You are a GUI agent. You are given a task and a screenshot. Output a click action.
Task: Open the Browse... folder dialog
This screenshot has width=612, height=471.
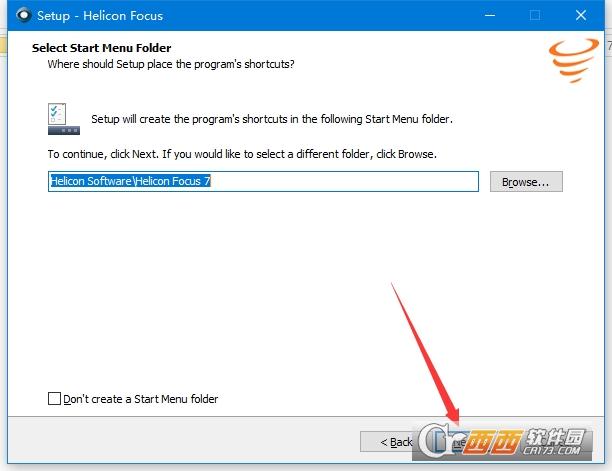click(x=526, y=182)
